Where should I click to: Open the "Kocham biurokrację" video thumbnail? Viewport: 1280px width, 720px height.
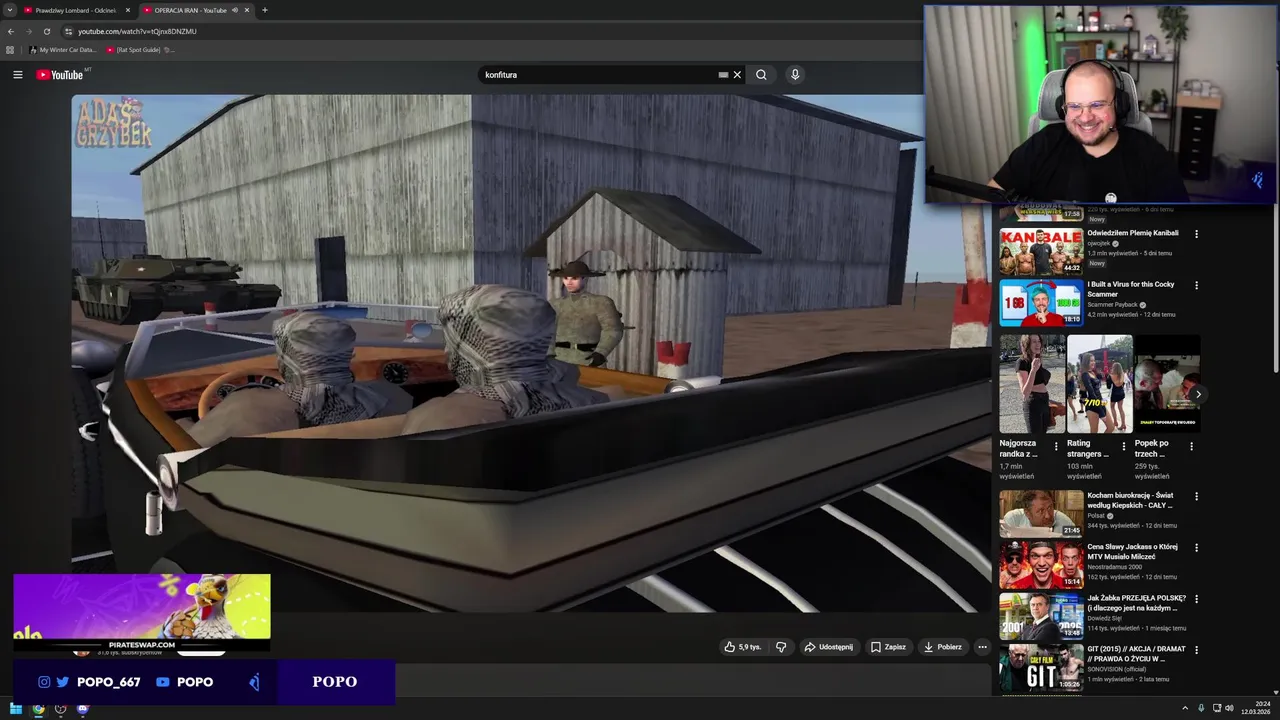[1041, 513]
